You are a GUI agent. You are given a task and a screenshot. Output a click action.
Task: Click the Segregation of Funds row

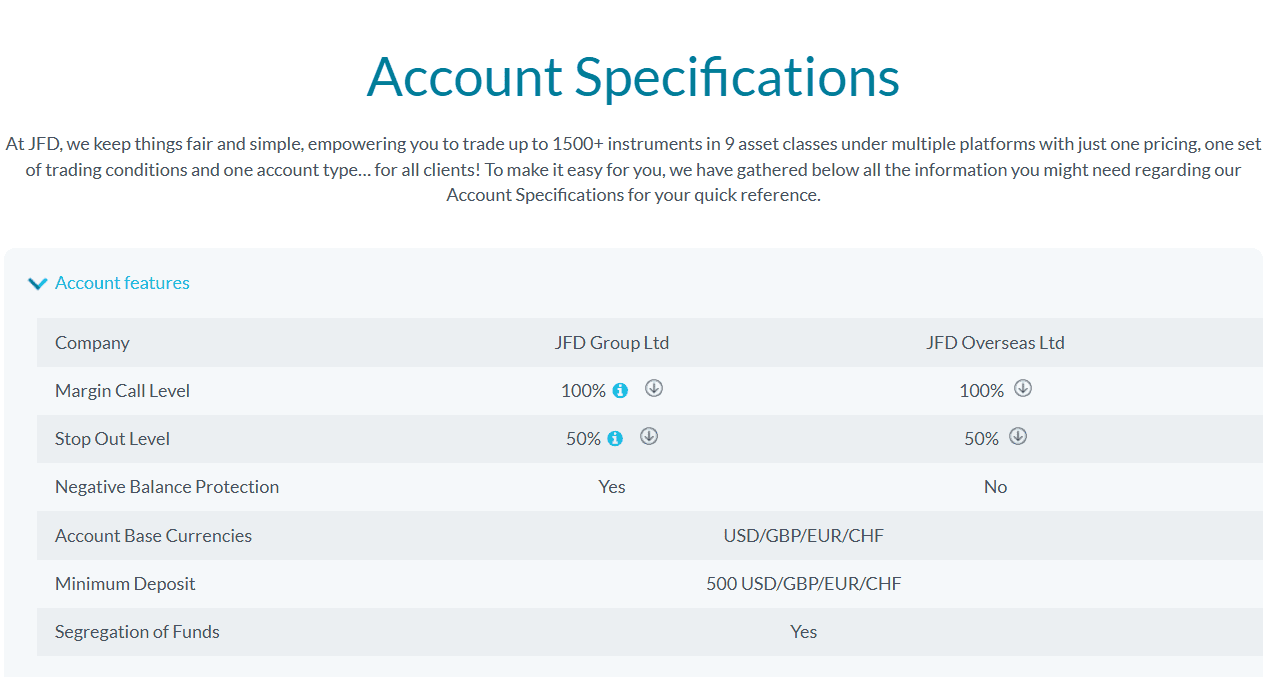click(137, 631)
